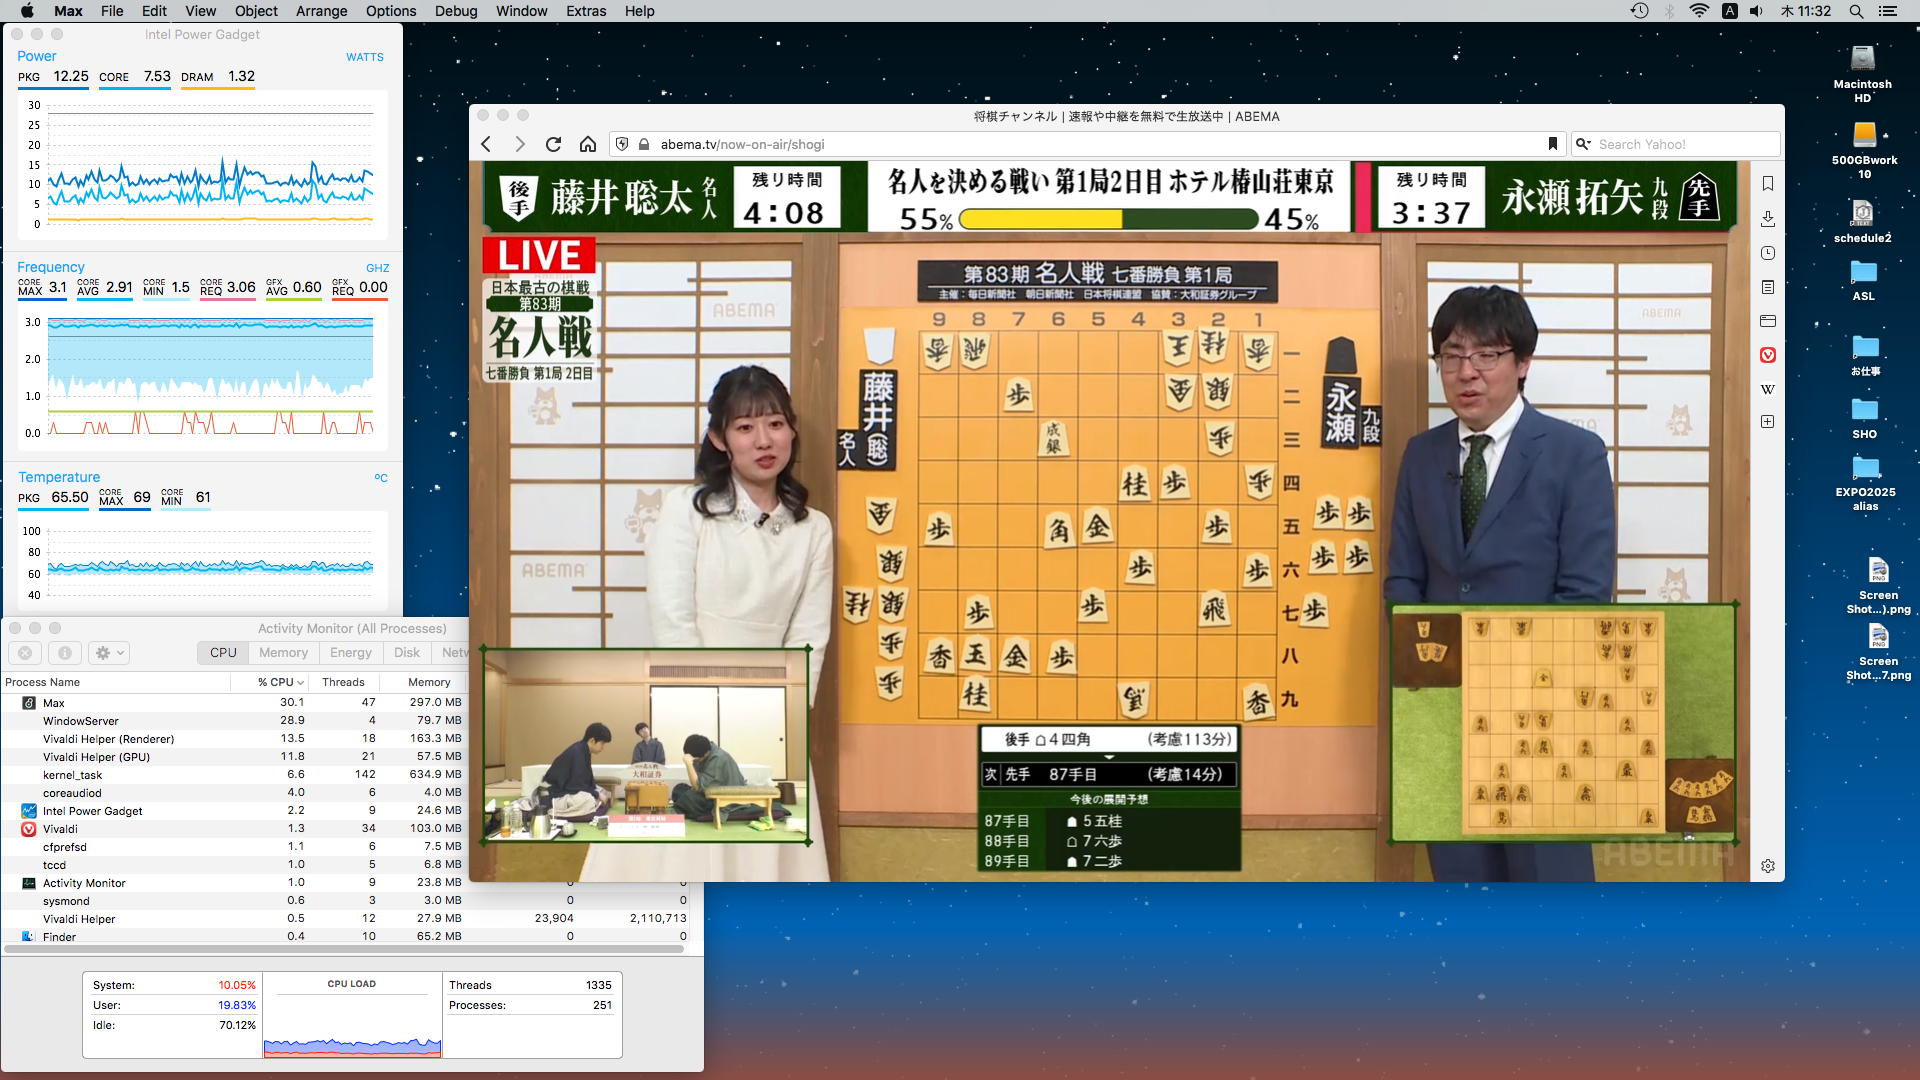
Task: Reload the ABEMA shogi page
Action: click(553, 144)
